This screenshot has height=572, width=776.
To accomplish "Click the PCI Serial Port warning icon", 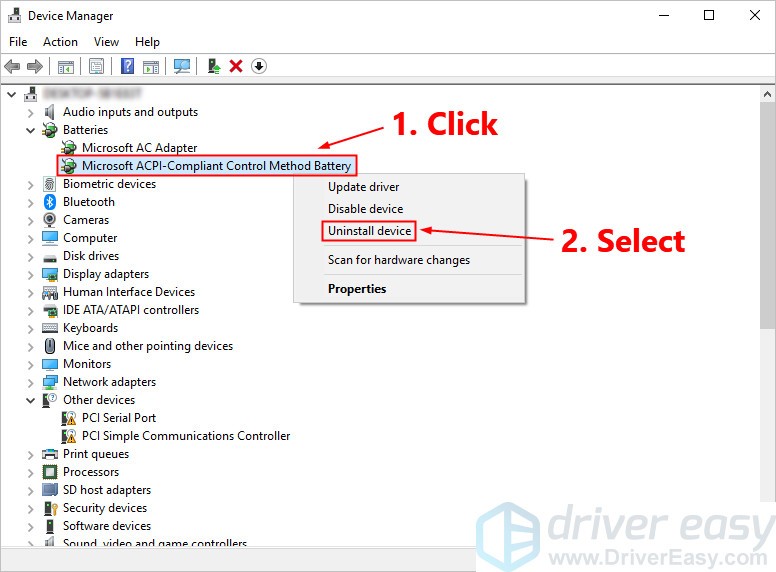I will click(69, 418).
